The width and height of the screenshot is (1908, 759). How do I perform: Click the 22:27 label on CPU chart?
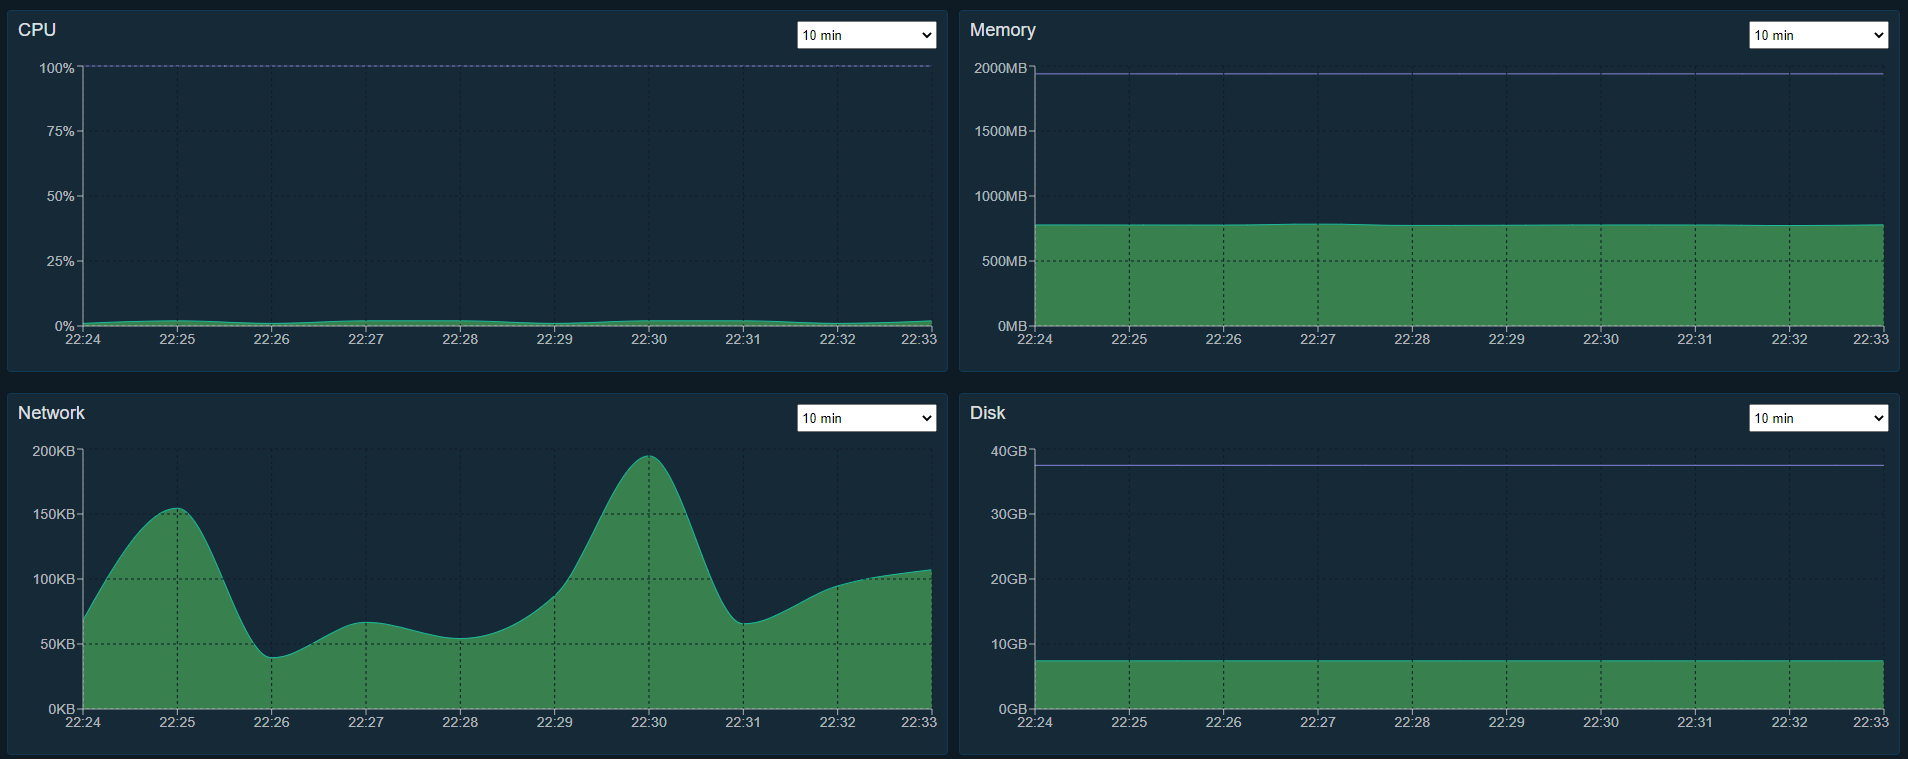tap(366, 339)
